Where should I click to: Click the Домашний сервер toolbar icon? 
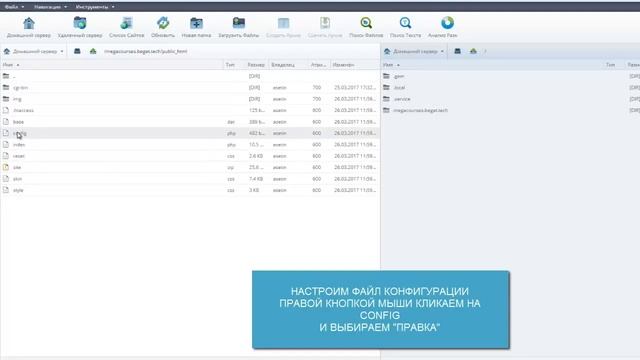29,27
